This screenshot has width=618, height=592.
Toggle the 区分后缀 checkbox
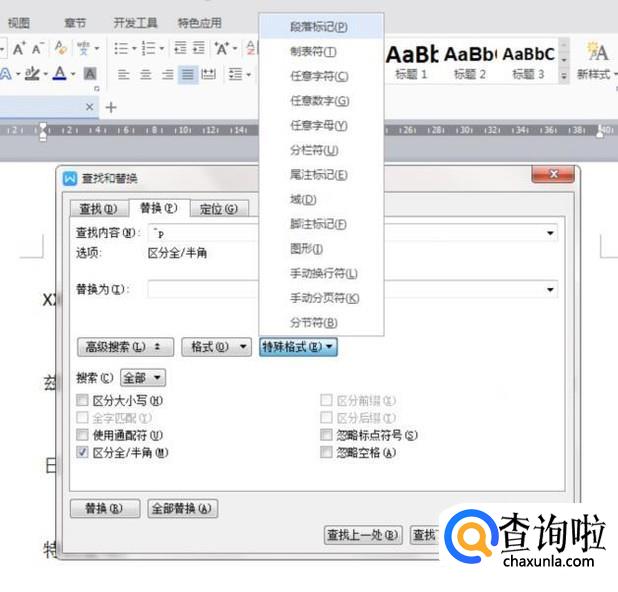pos(326,417)
